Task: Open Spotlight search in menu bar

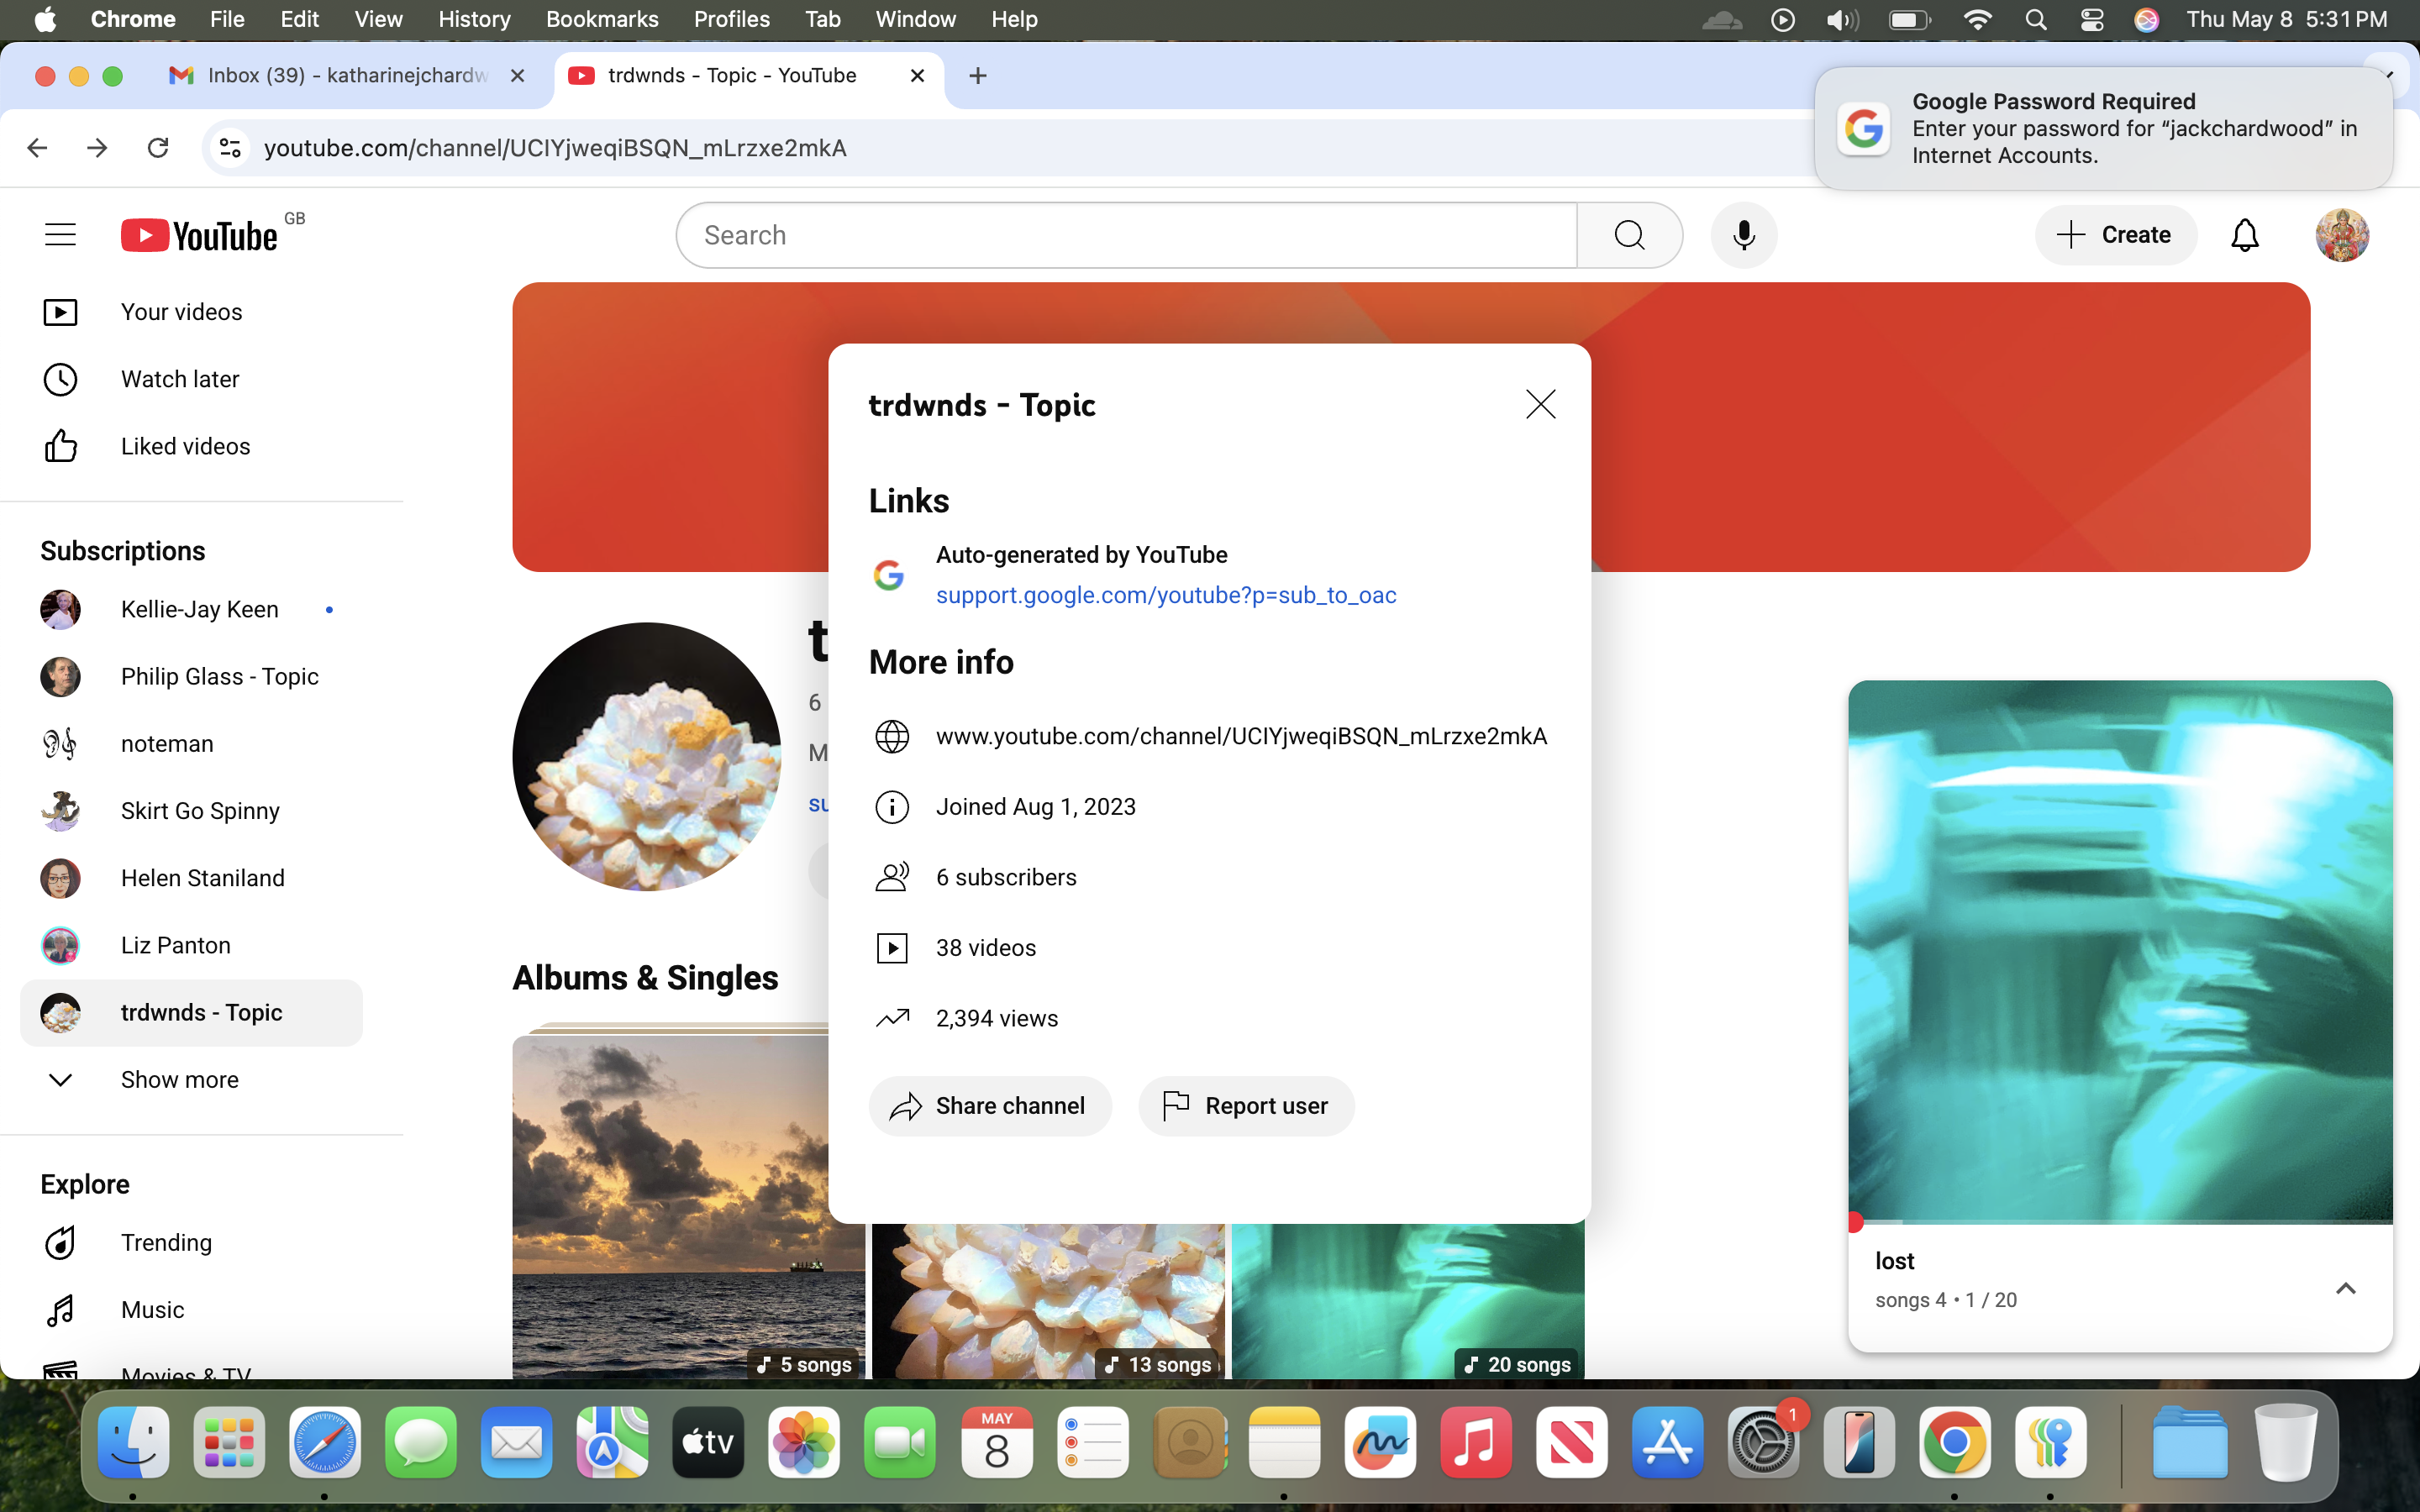Action: (x=2035, y=19)
